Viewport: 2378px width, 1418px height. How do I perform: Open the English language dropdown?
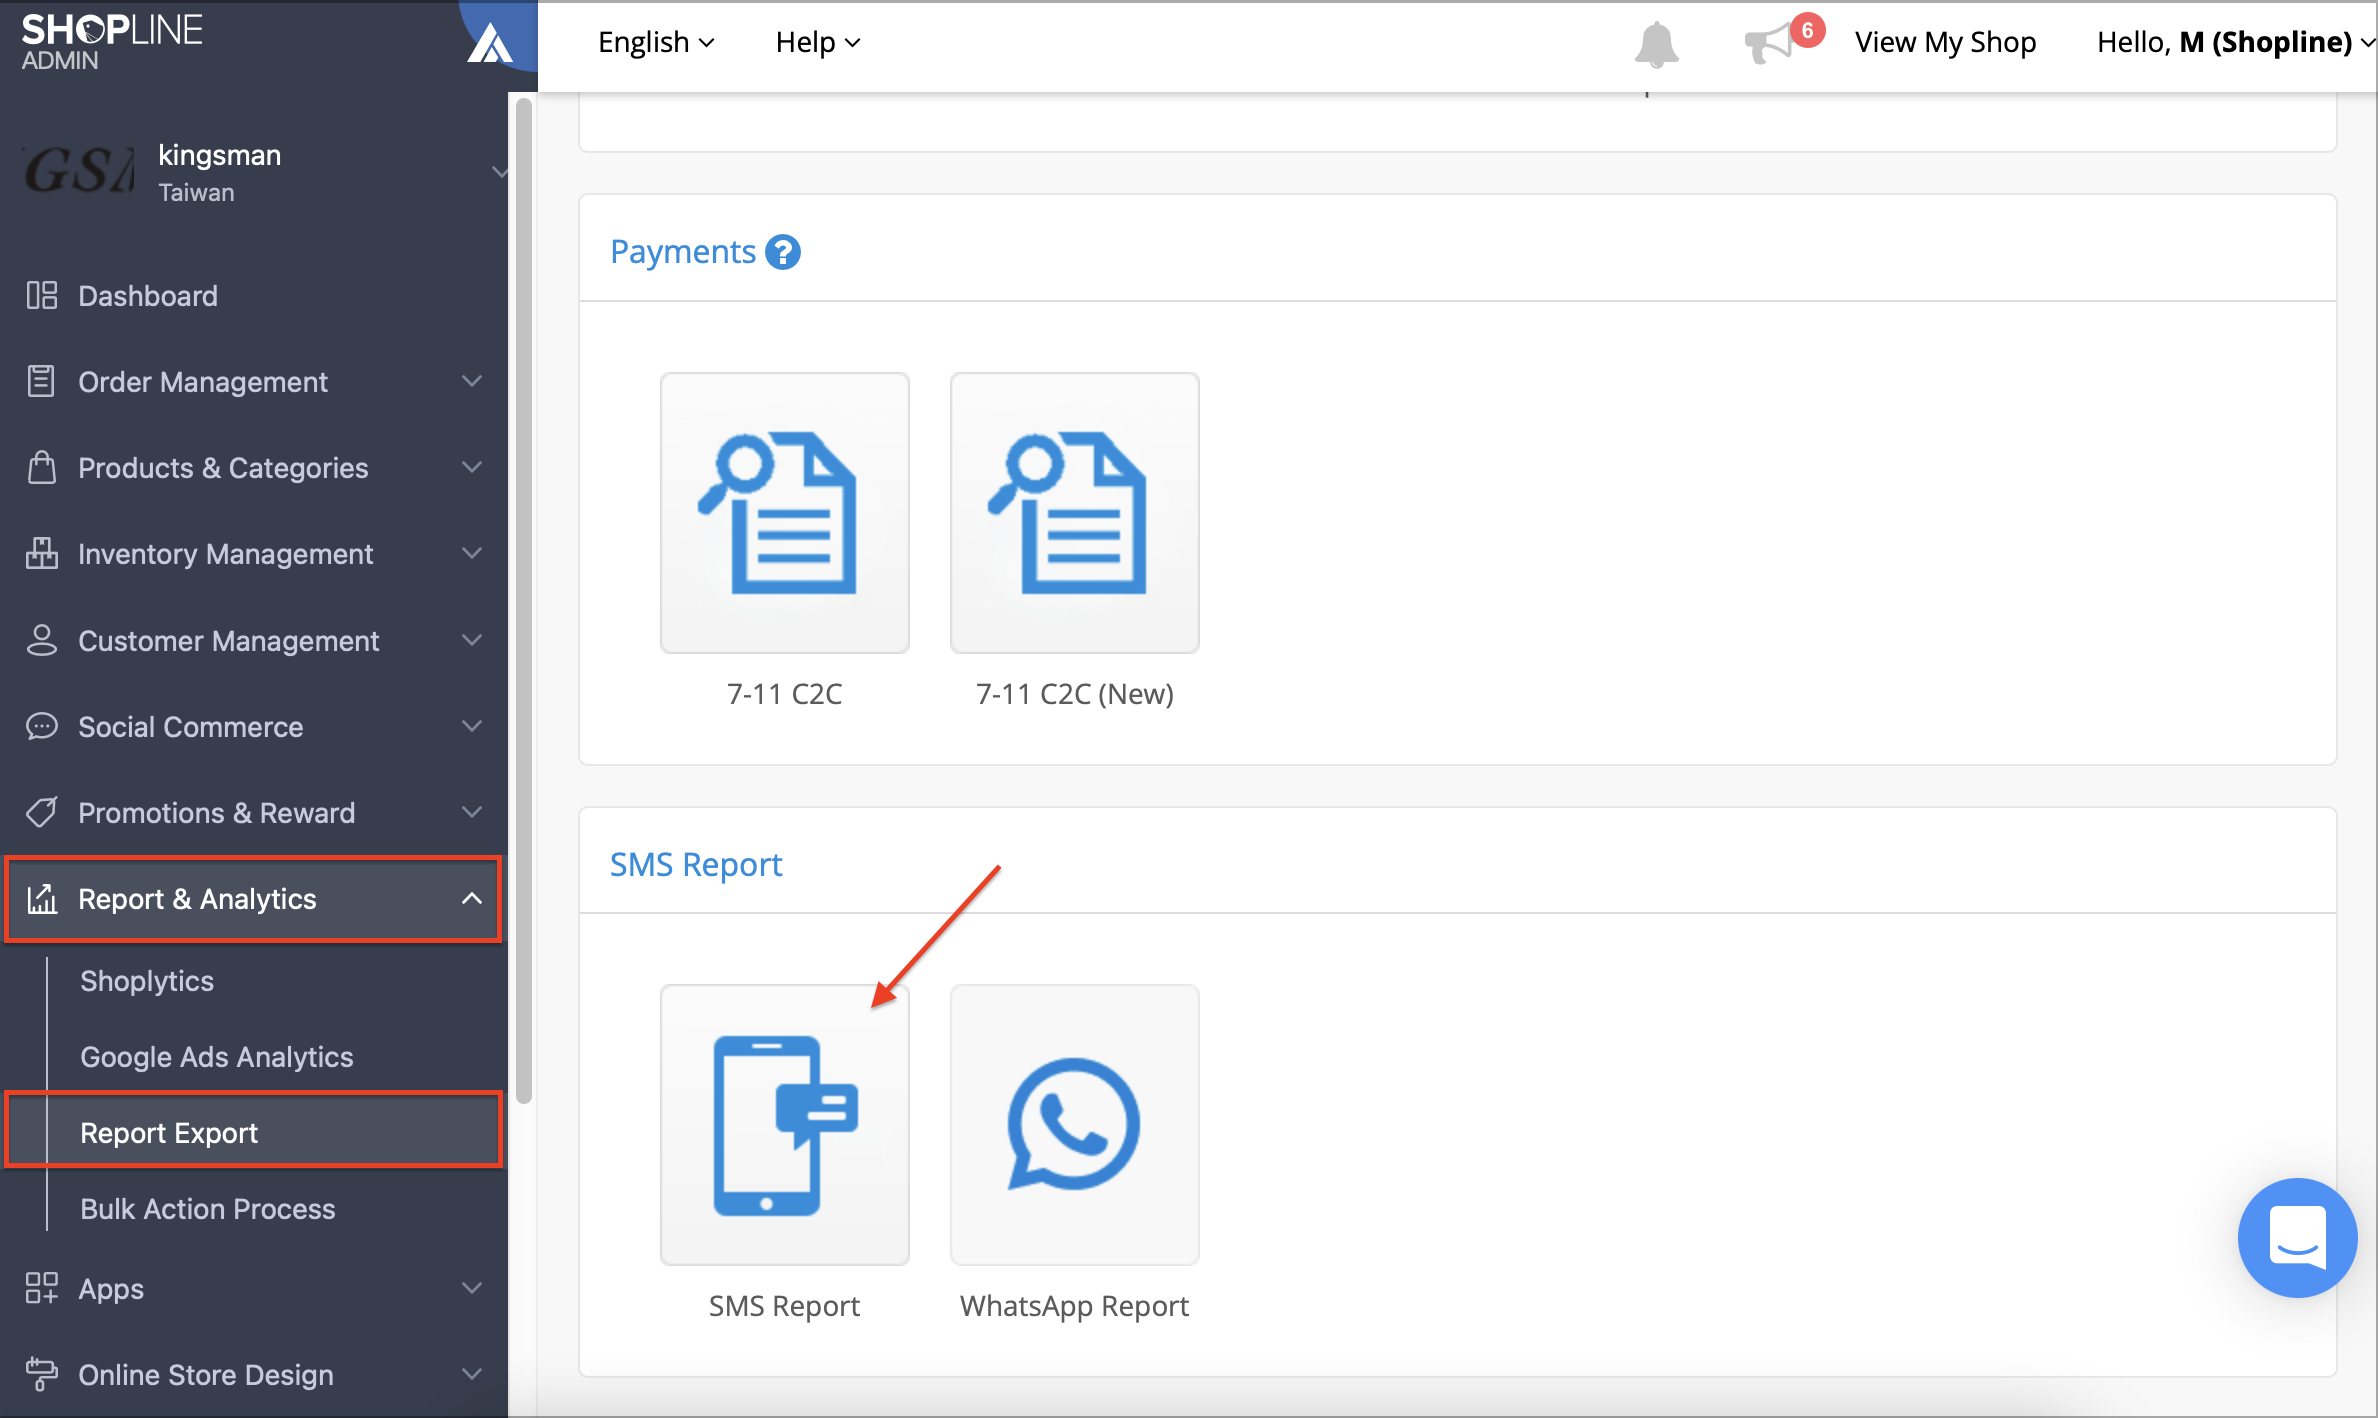(656, 42)
